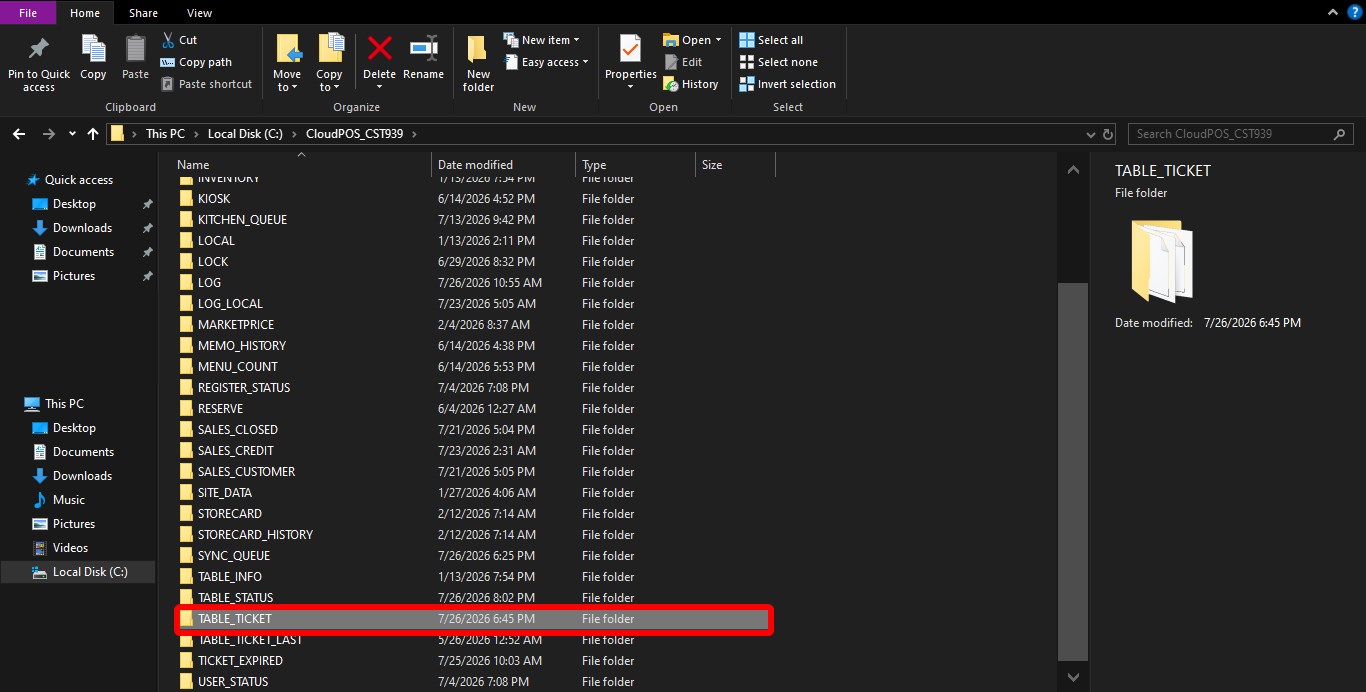Click the KITCHEN_QUEUE folder icon
The width and height of the screenshot is (1366, 692).
click(186, 219)
